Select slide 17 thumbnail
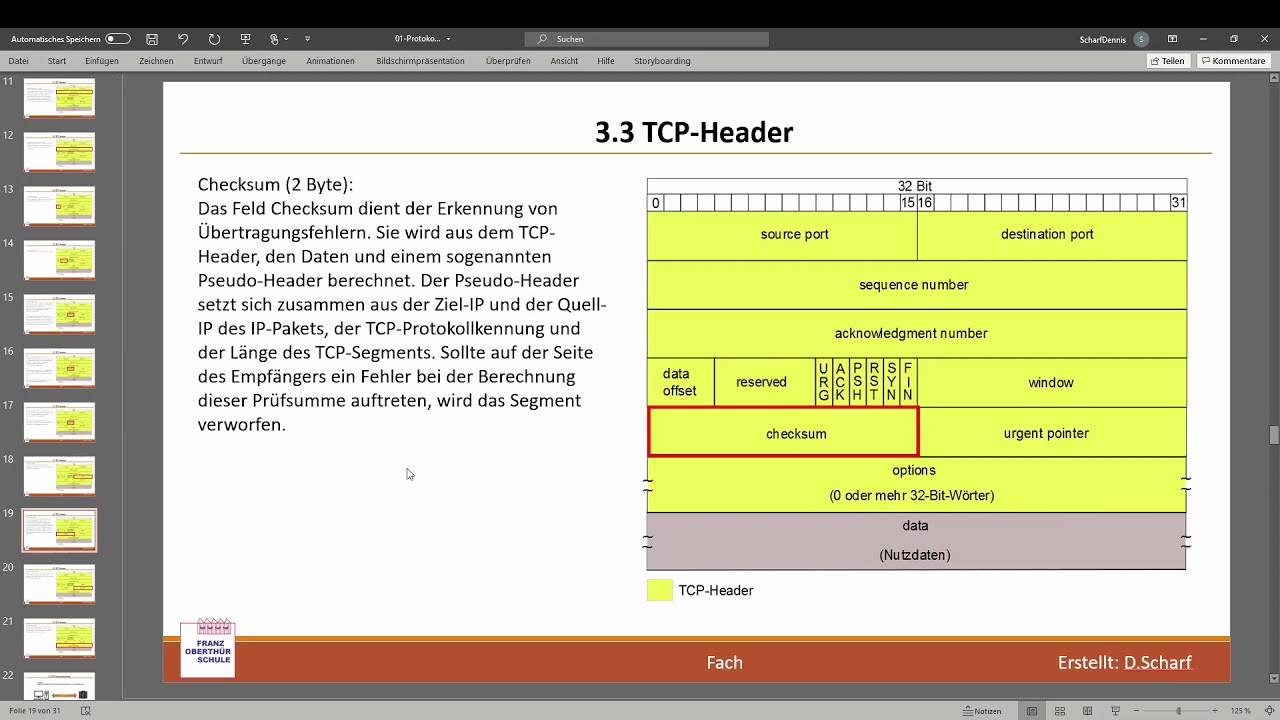The height and width of the screenshot is (720, 1280). [x=59, y=421]
